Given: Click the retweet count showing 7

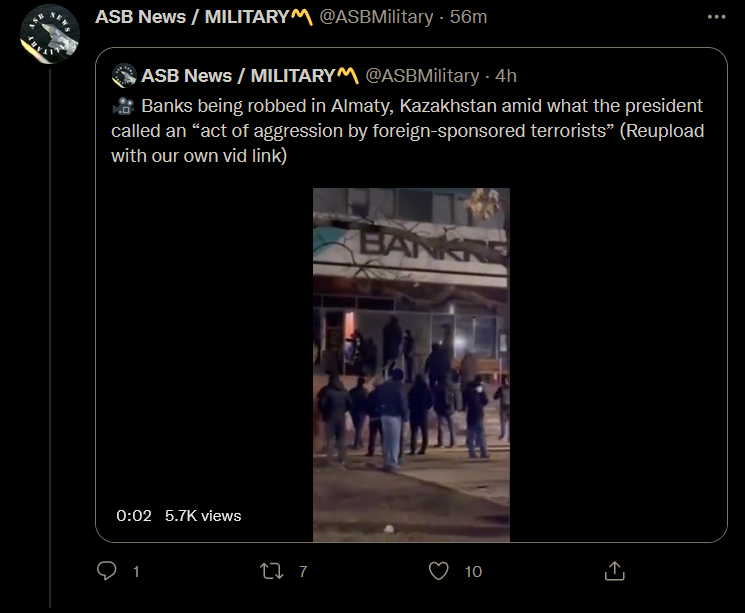Looking at the screenshot, I should coord(302,572).
